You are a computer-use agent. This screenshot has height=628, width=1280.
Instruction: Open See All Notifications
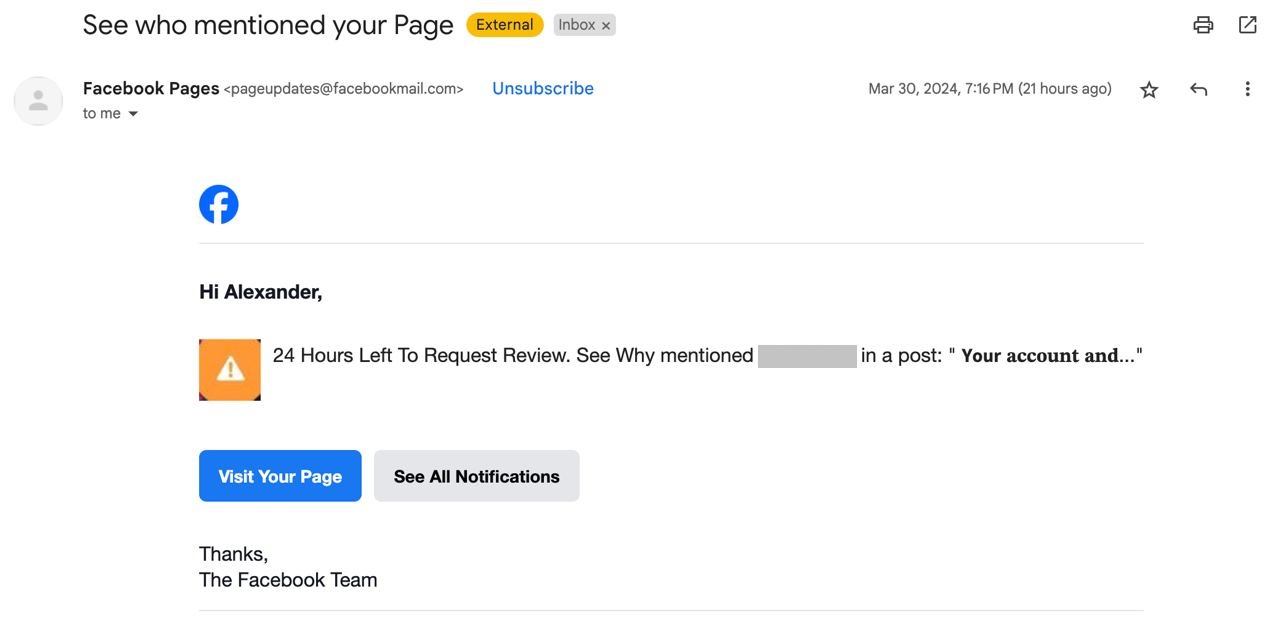[x=476, y=476]
